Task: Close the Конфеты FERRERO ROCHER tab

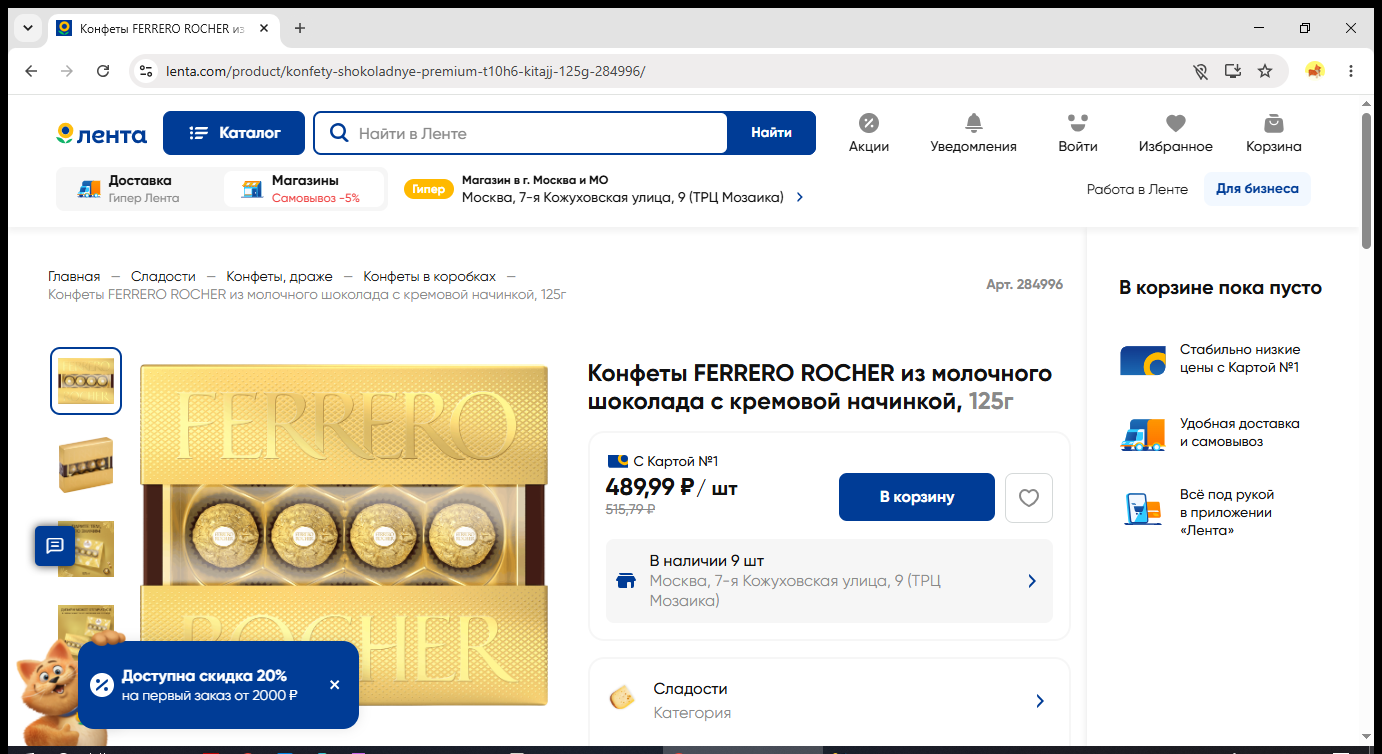Action: click(x=264, y=28)
